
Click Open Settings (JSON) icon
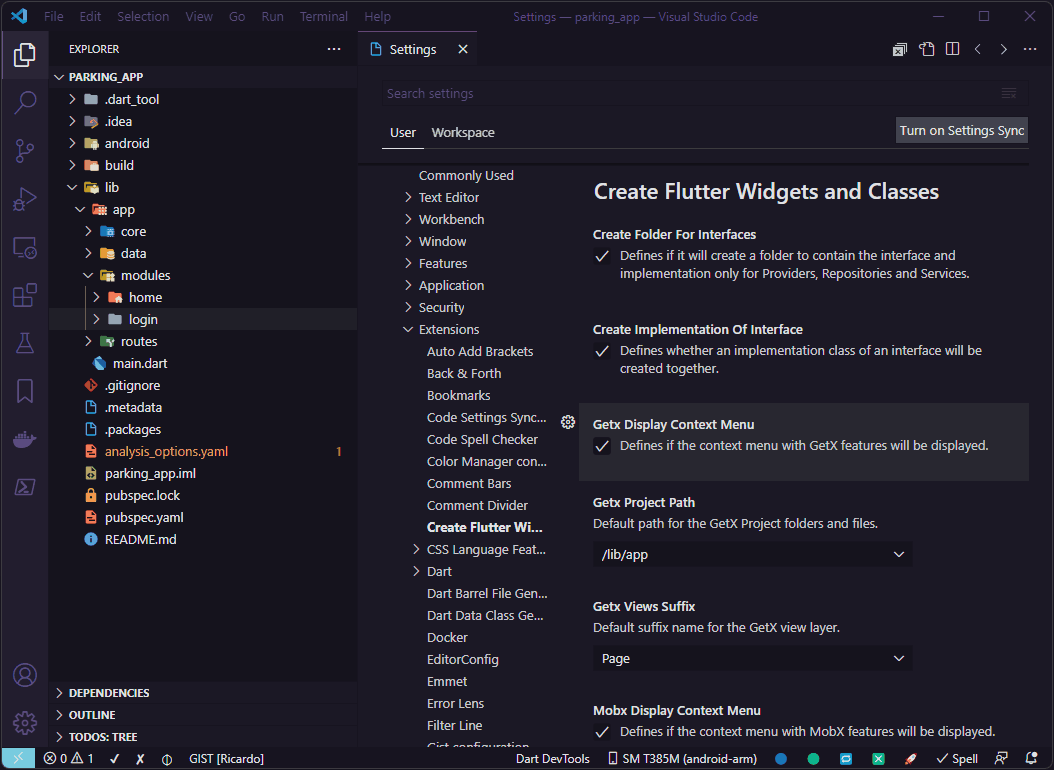tap(927, 49)
